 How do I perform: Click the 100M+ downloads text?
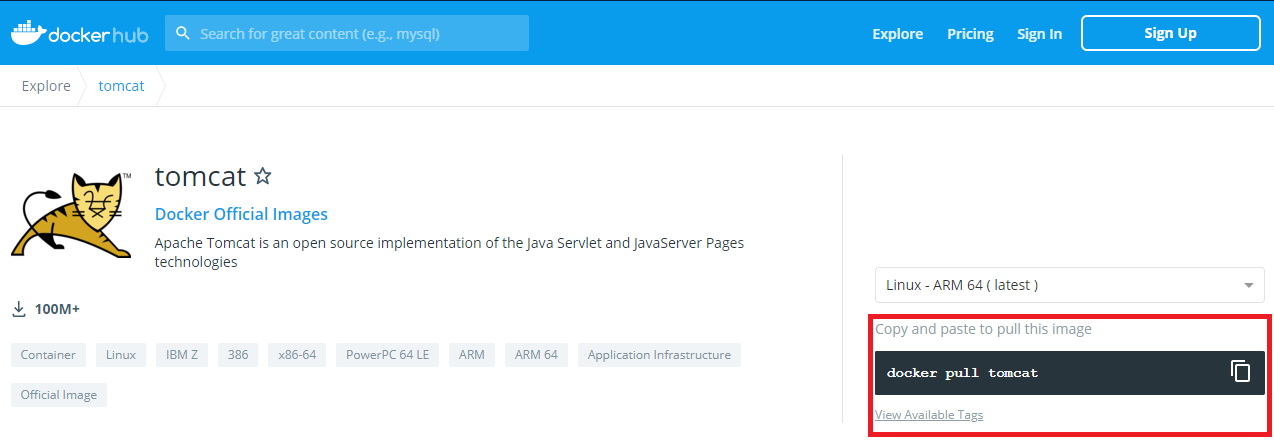pyautogui.click(x=57, y=309)
